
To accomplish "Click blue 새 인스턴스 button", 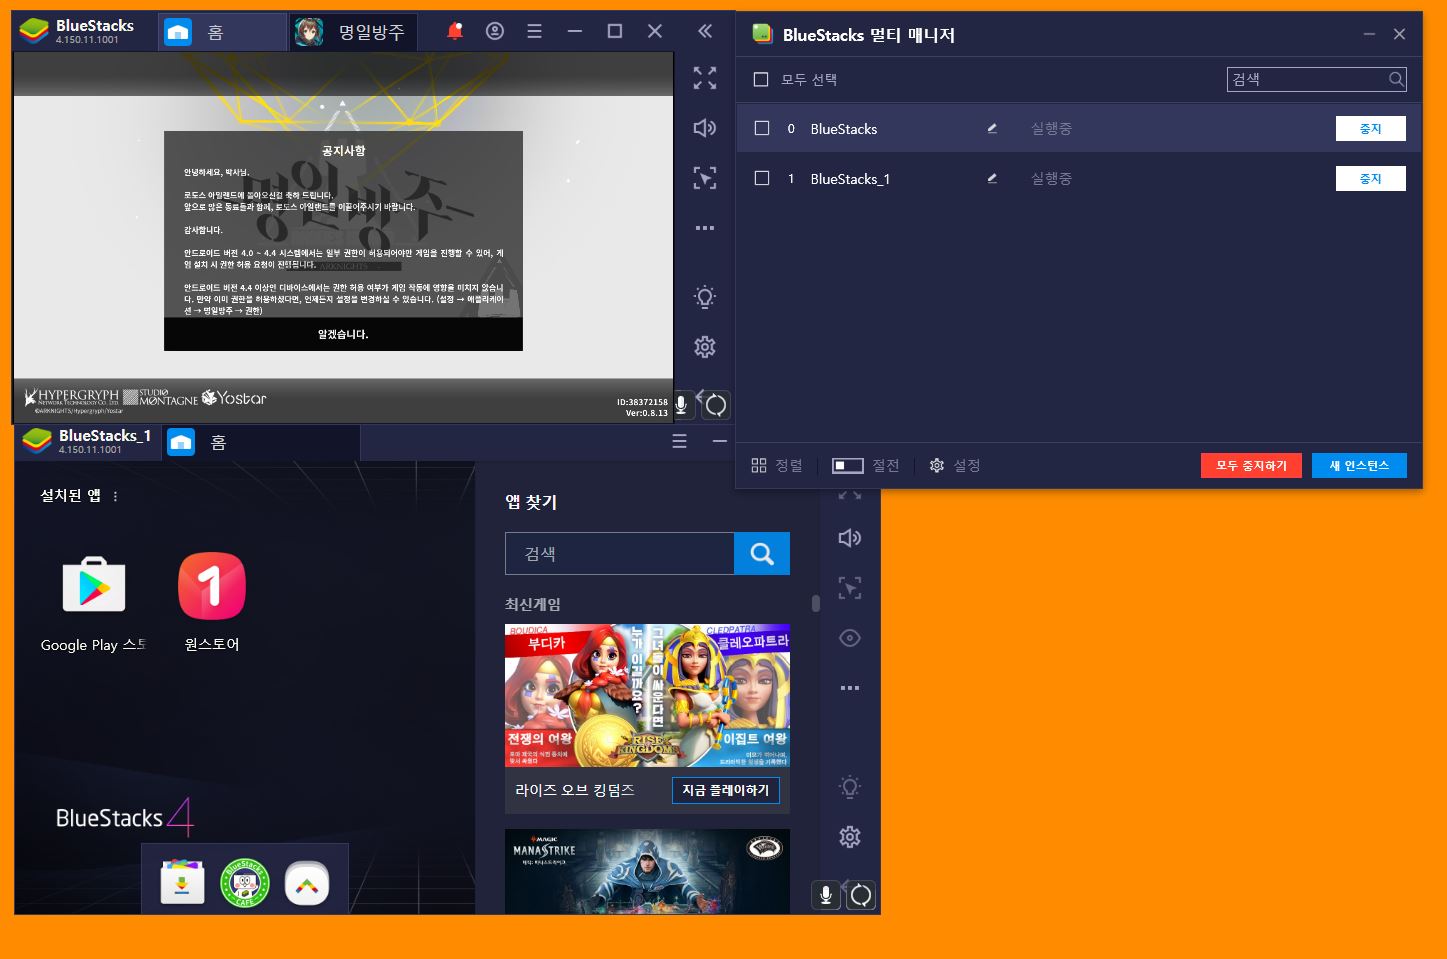I will pos(1359,465).
